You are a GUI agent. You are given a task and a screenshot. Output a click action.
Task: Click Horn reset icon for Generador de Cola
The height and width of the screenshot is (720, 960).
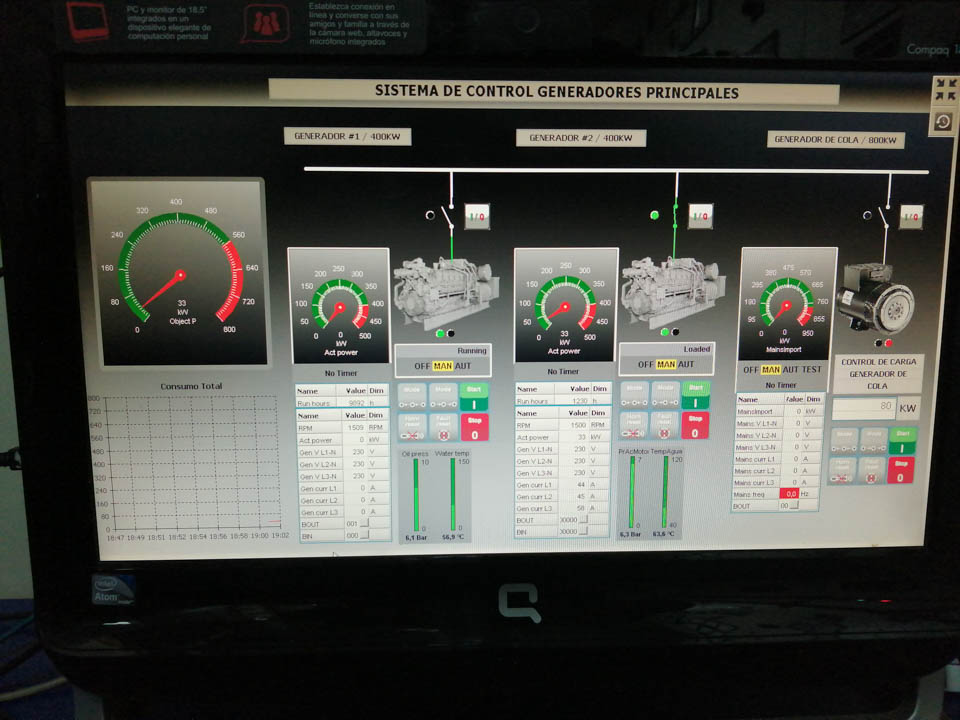coord(844,469)
